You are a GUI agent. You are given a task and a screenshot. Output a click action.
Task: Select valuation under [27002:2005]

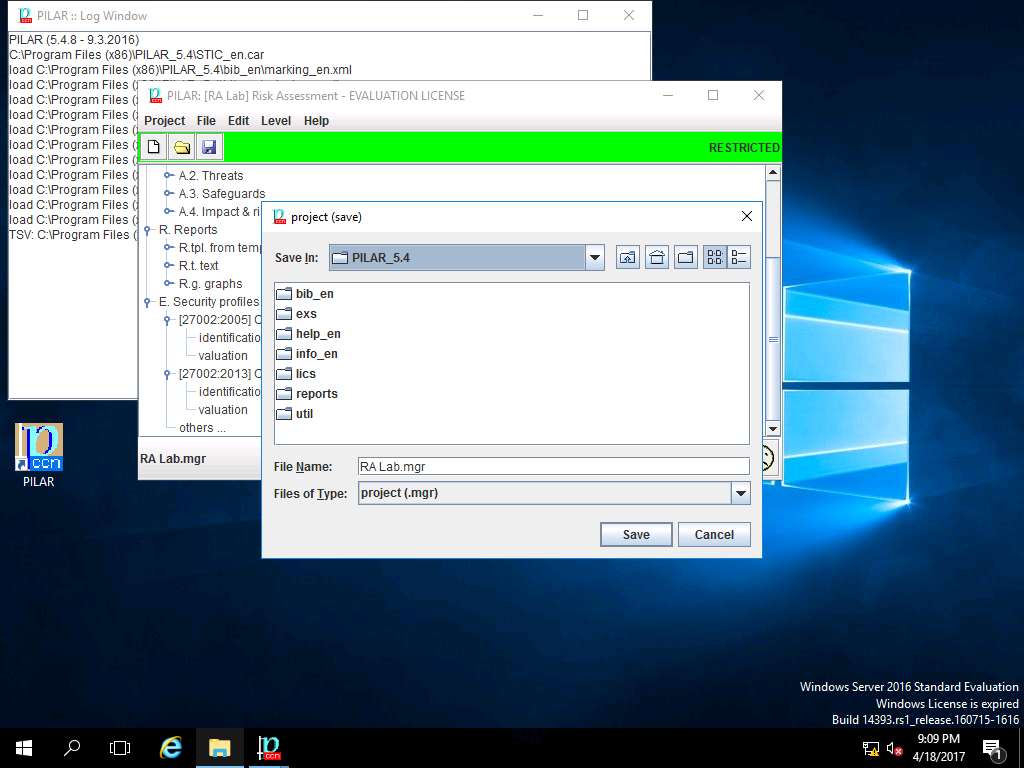tap(223, 356)
